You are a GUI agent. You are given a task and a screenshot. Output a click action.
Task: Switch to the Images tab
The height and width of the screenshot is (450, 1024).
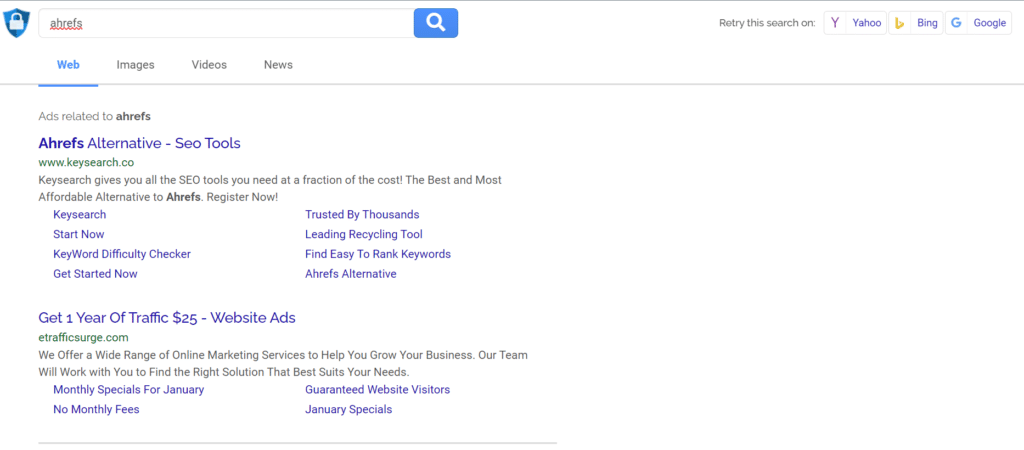coord(135,65)
